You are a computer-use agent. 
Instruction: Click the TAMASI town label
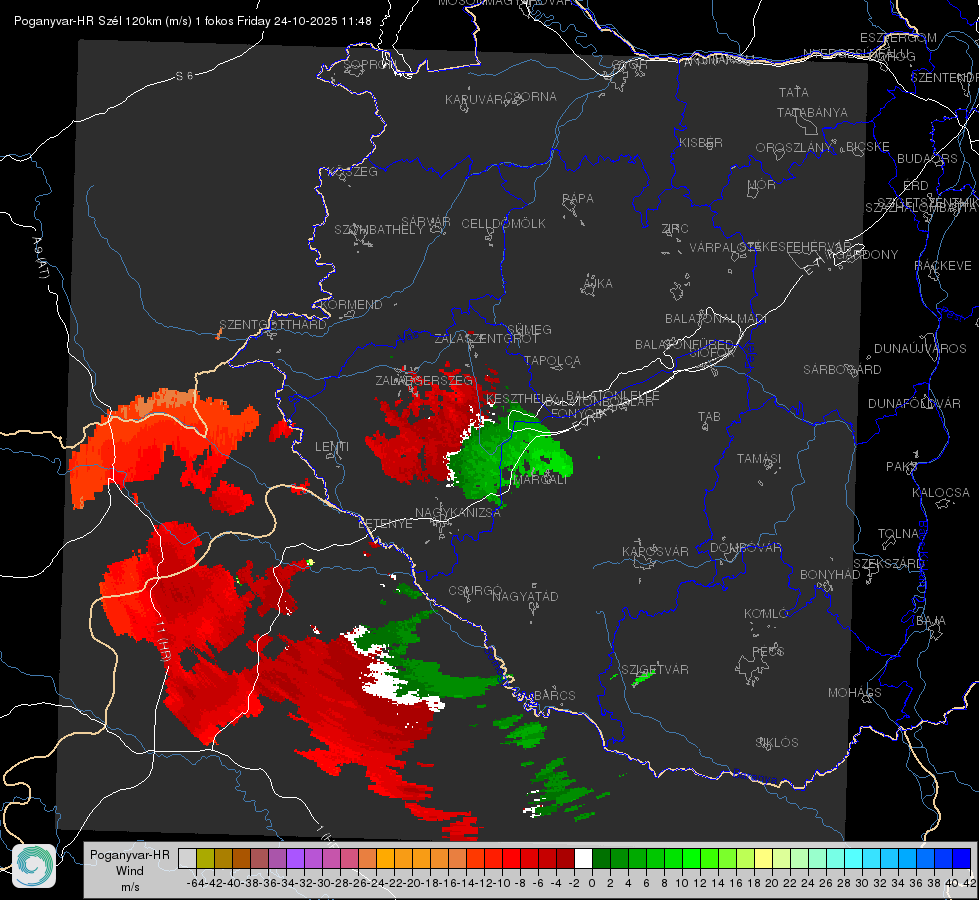[x=759, y=459]
